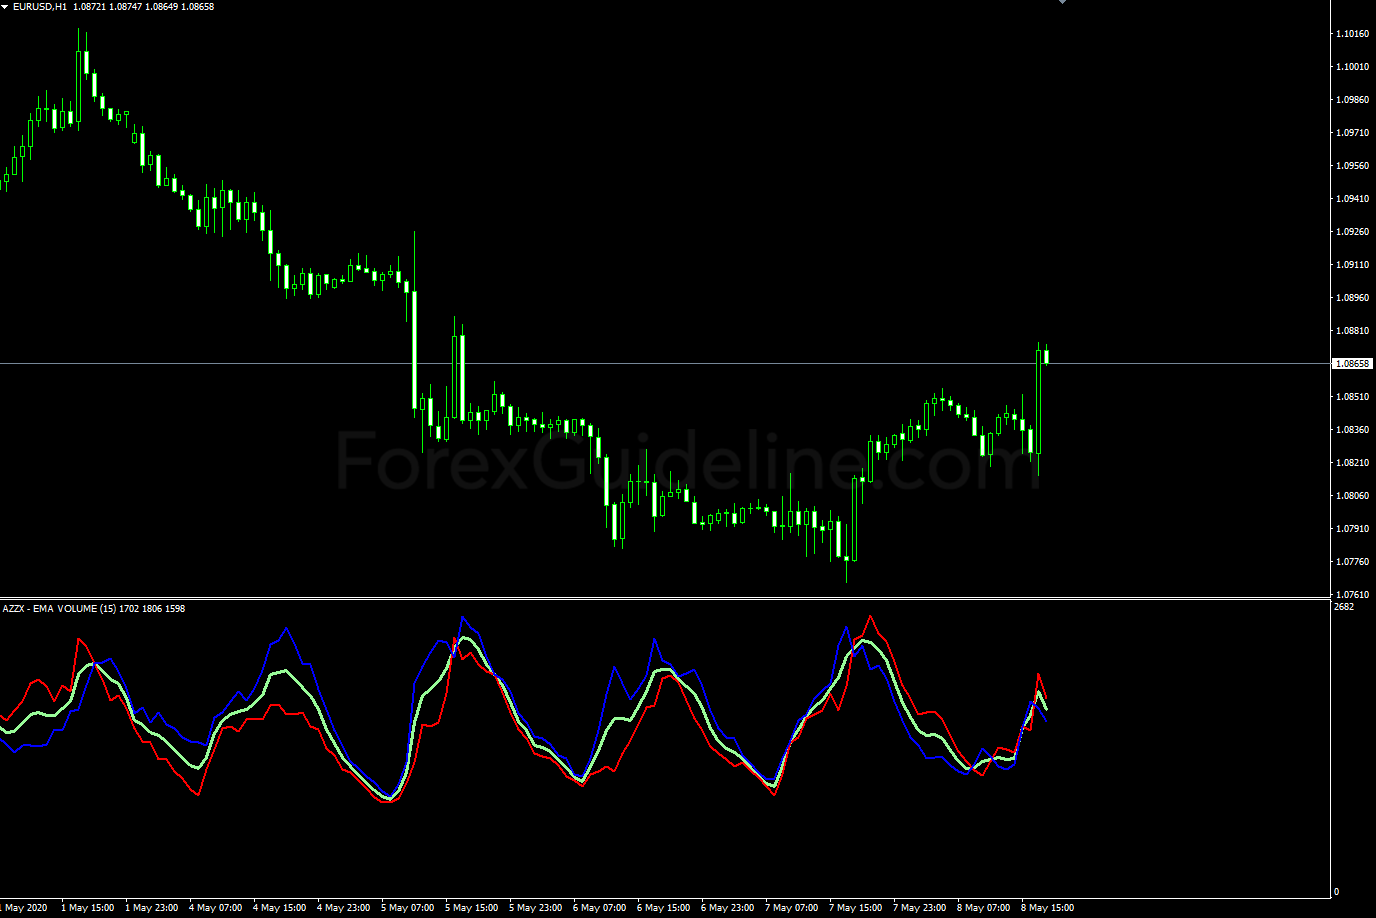The height and width of the screenshot is (918, 1376).
Task: Click the 4 May 15:00 time label
Action: pyautogui.click(x=279, y=908)
